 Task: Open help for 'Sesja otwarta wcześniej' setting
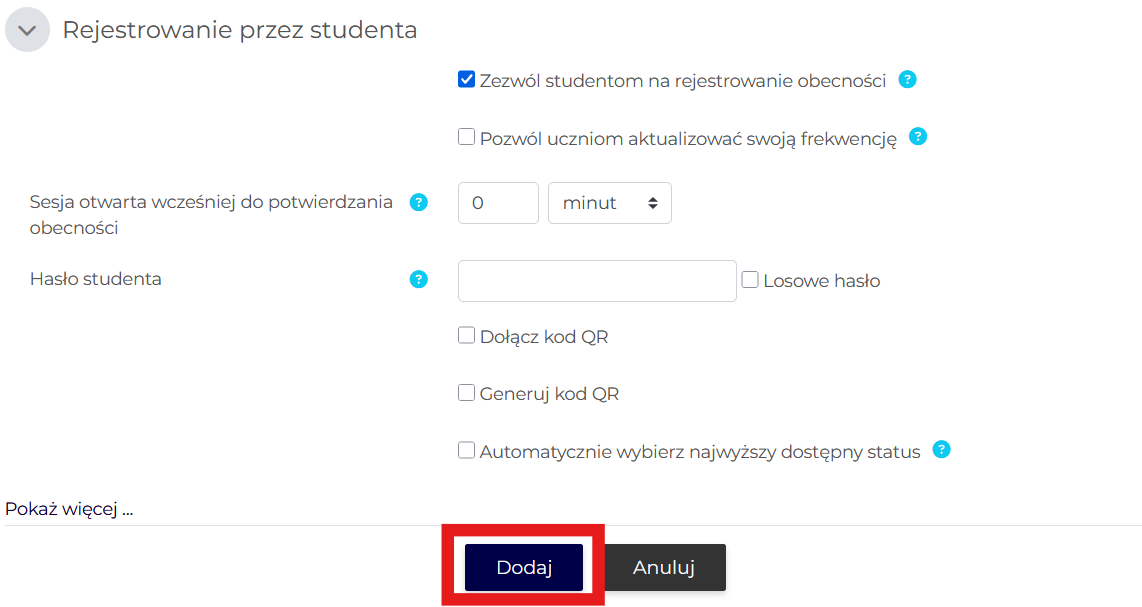(419, 202)
